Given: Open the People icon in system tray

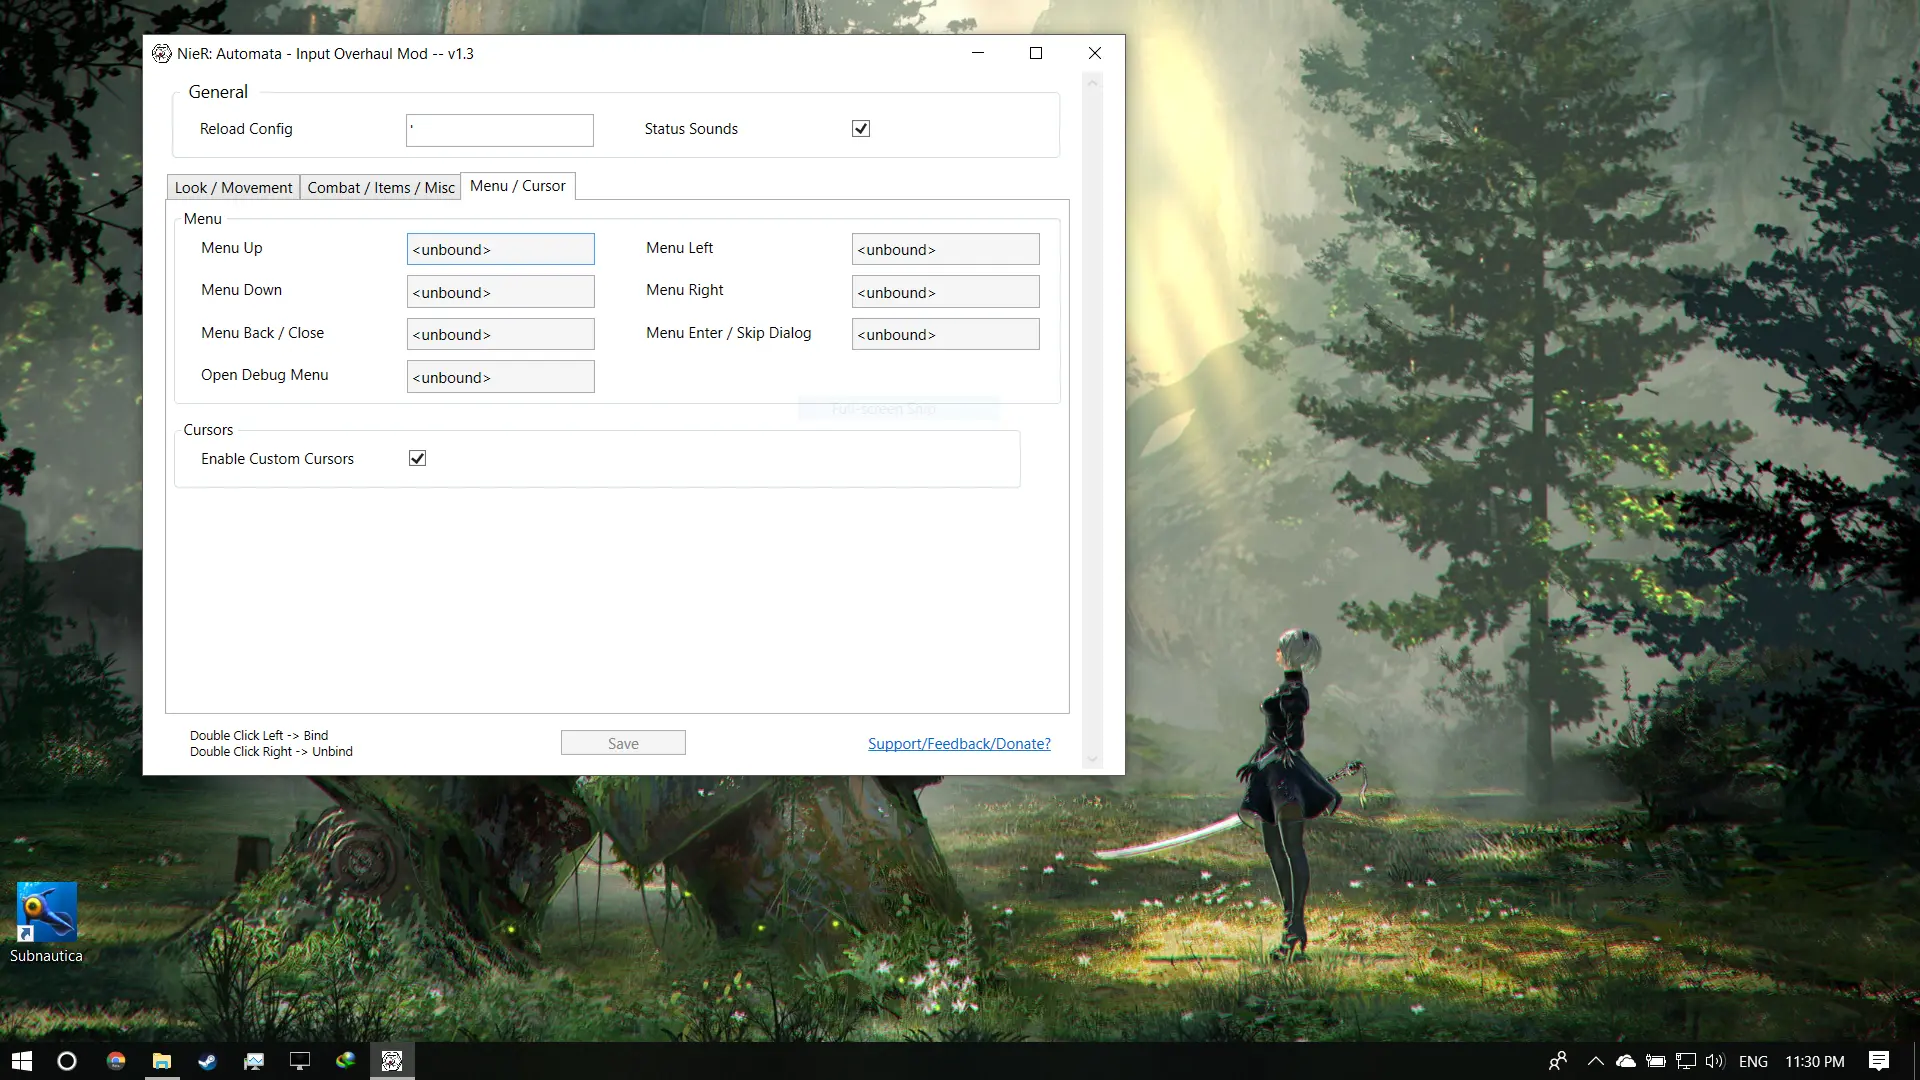Looking at the screenshot, I should coord(1558,1061).
